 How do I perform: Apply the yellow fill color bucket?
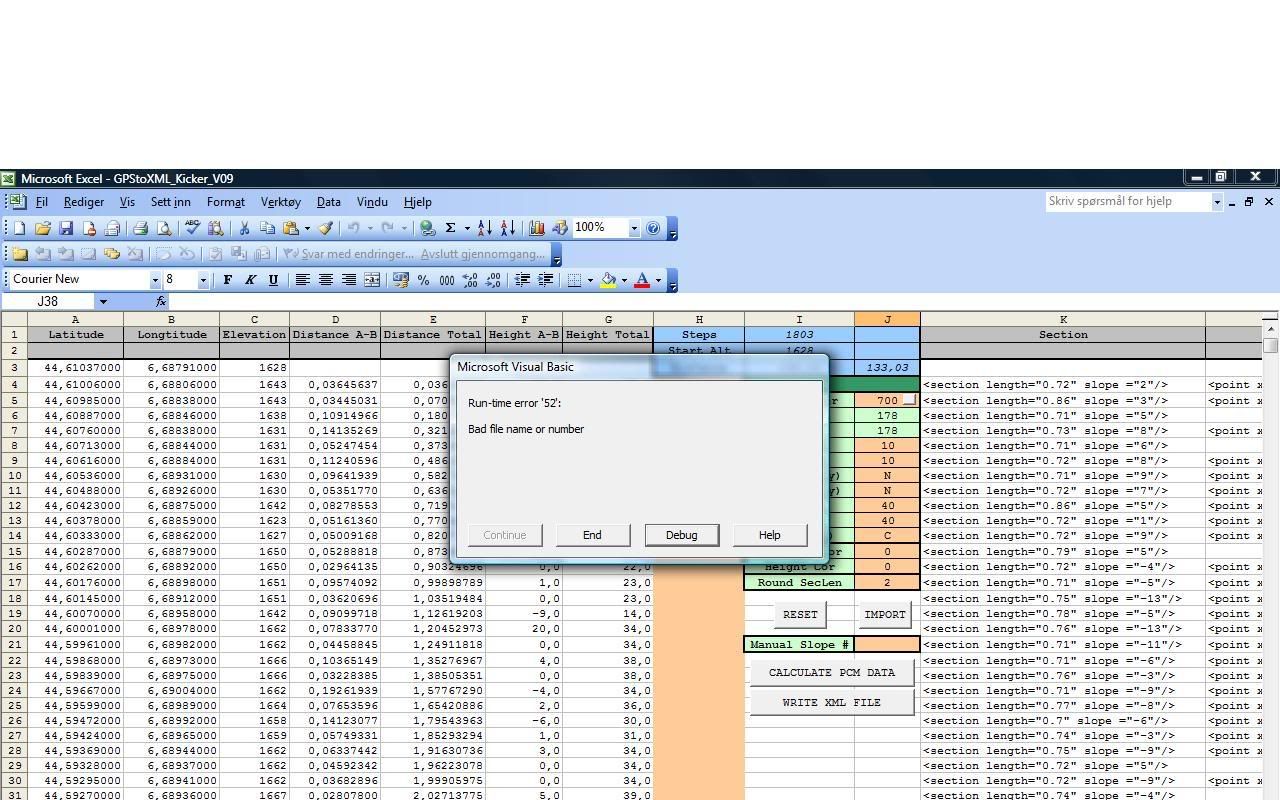click(607, 280)
